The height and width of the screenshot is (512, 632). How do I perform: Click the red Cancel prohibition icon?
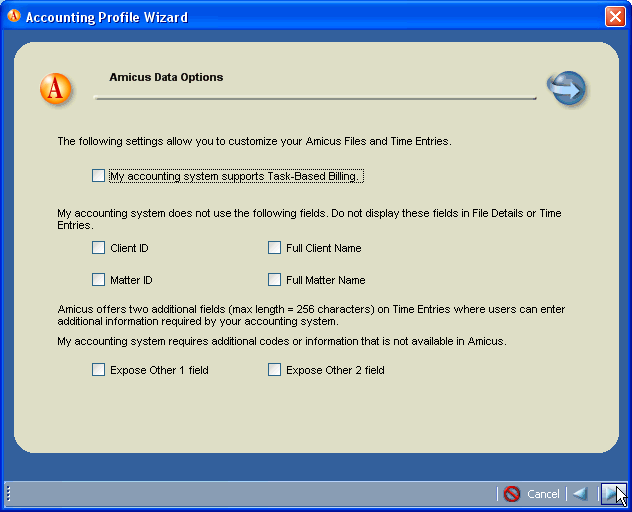512,494
